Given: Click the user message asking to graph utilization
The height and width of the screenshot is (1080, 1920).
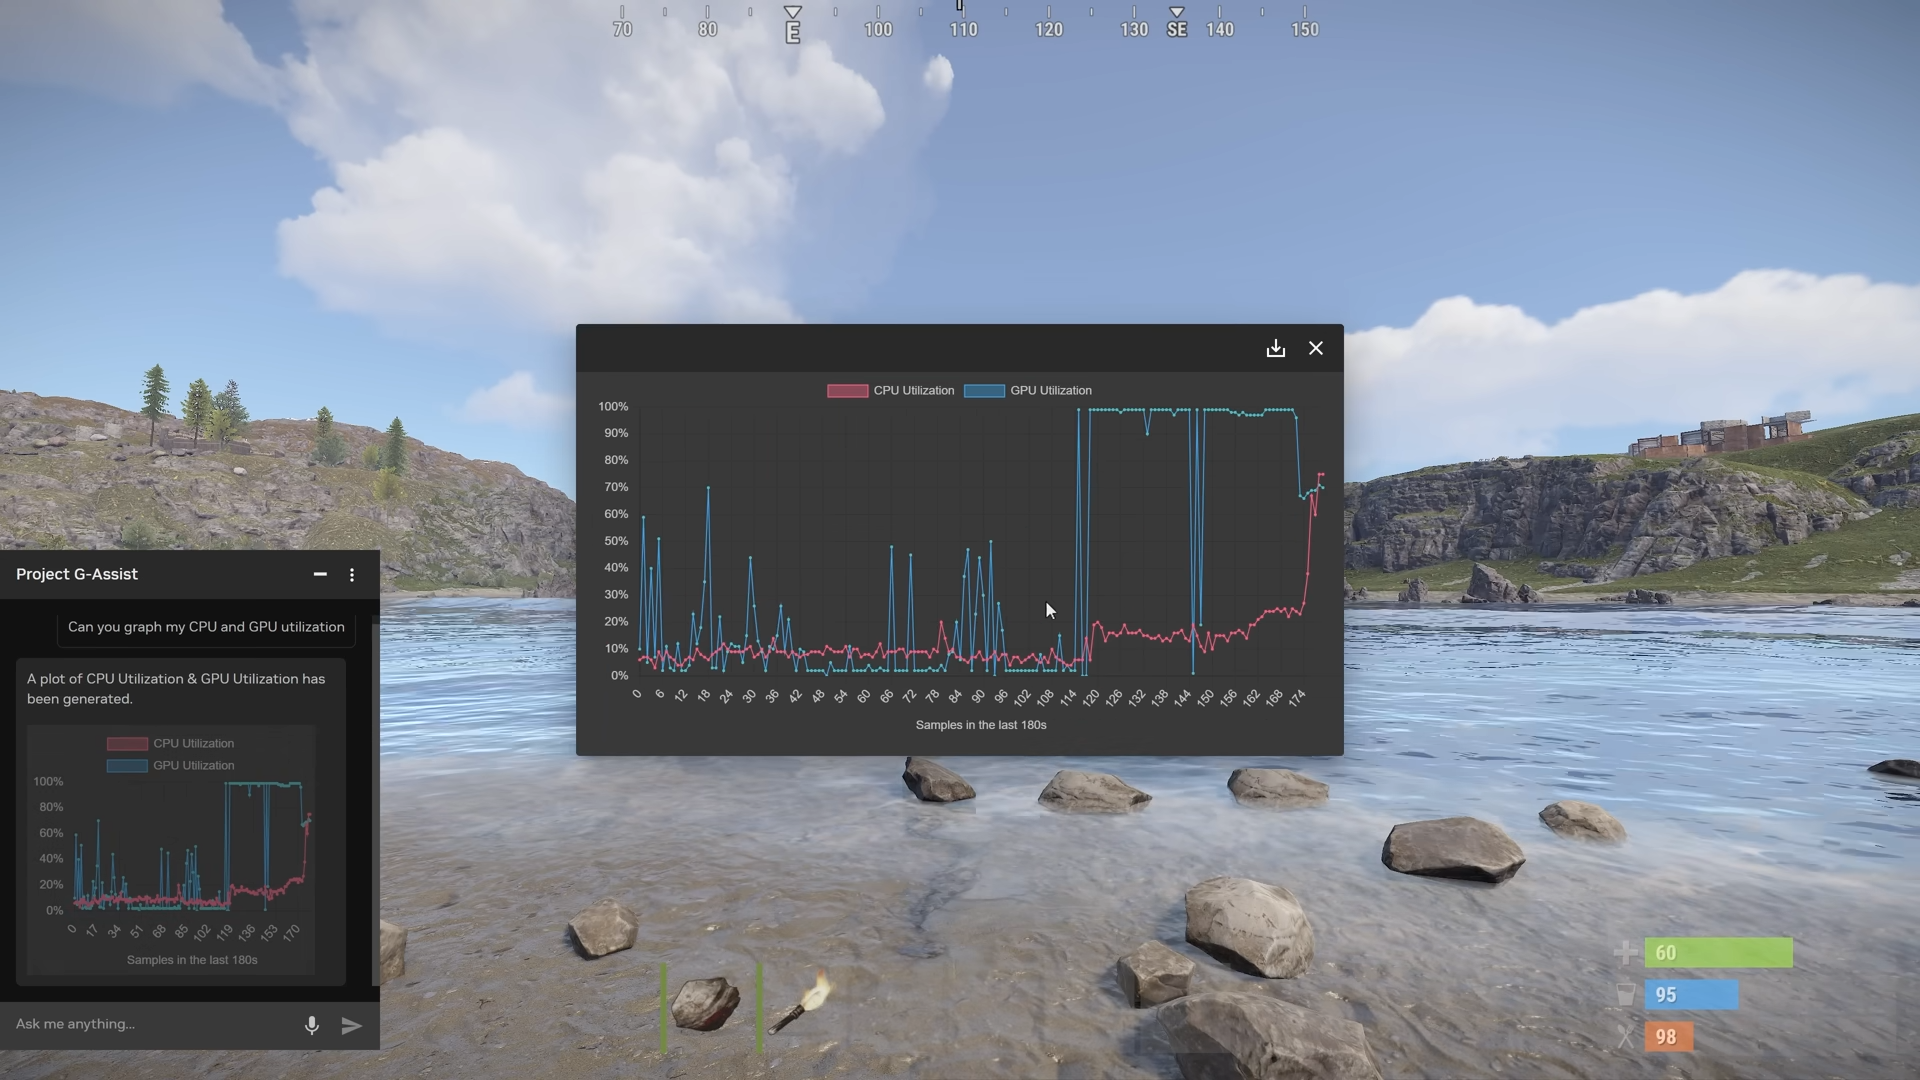Looking at the screenshot, I should pyautogui.click(x=205, y=627).
